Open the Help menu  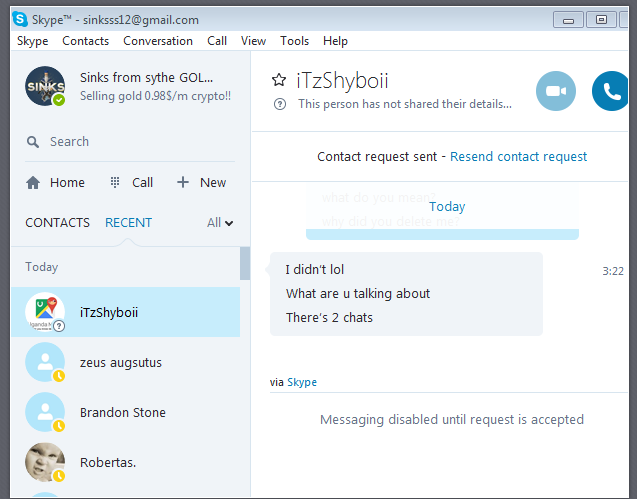[x=336, y=41]
